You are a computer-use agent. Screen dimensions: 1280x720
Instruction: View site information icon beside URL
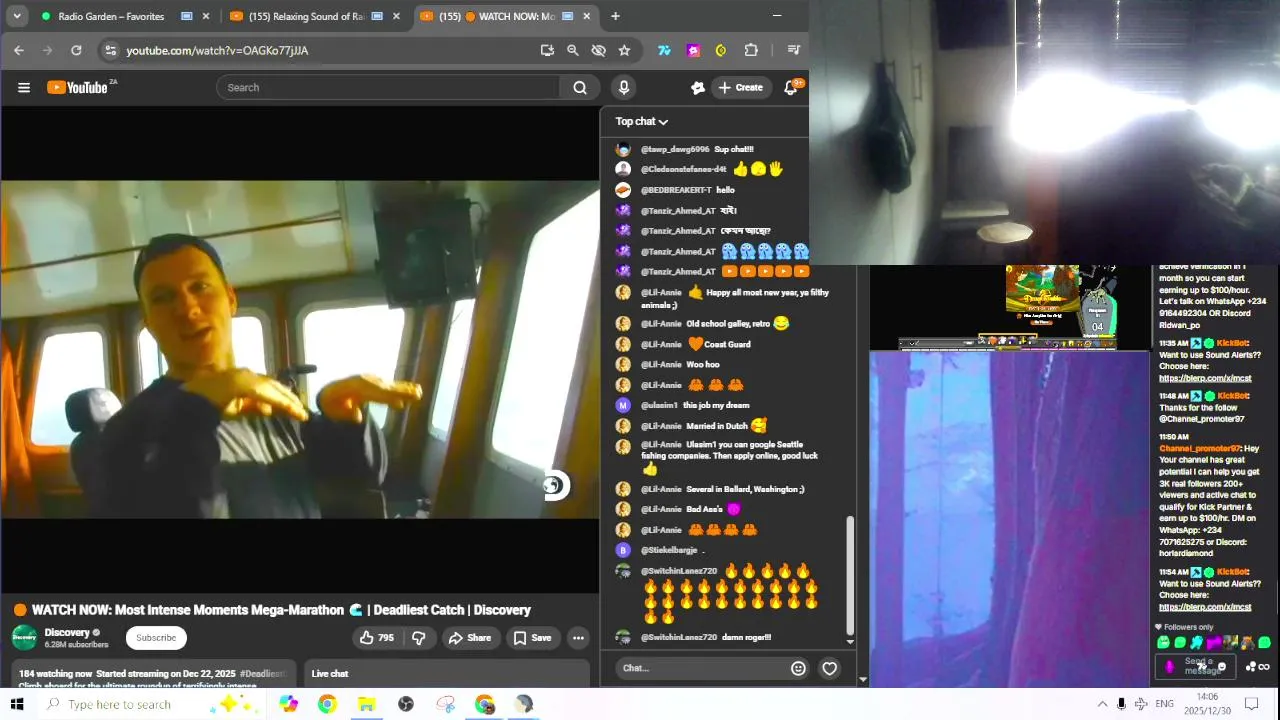pyautogui.click(x=111, y=50)
